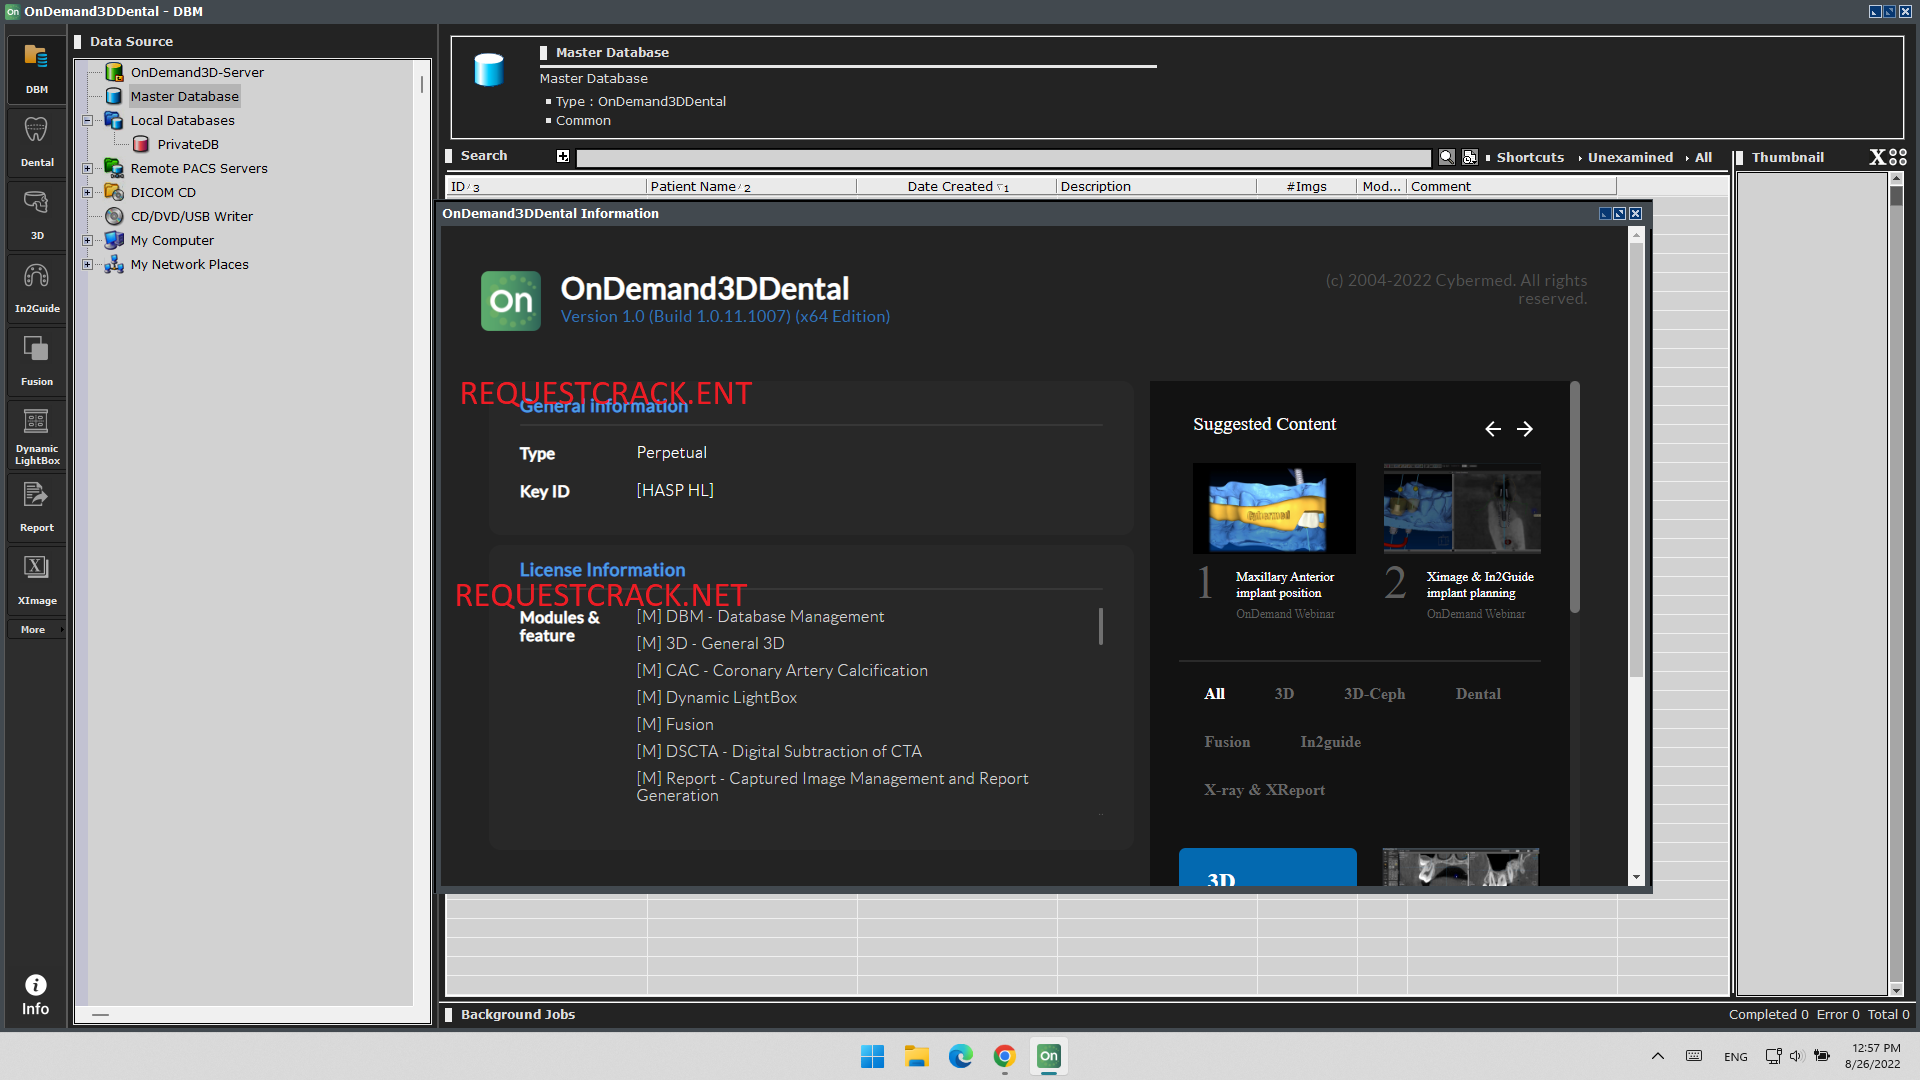Expand the Local Databases tree node

coord(87,120)
